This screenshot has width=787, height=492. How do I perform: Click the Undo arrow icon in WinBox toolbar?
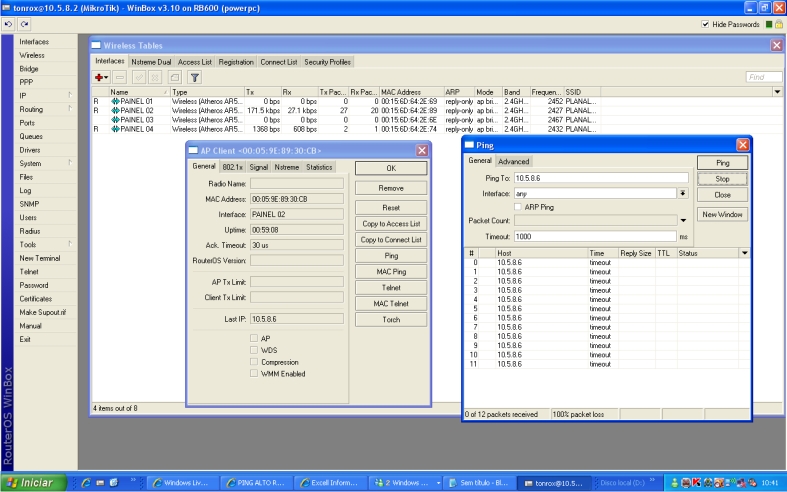point(8,24)
